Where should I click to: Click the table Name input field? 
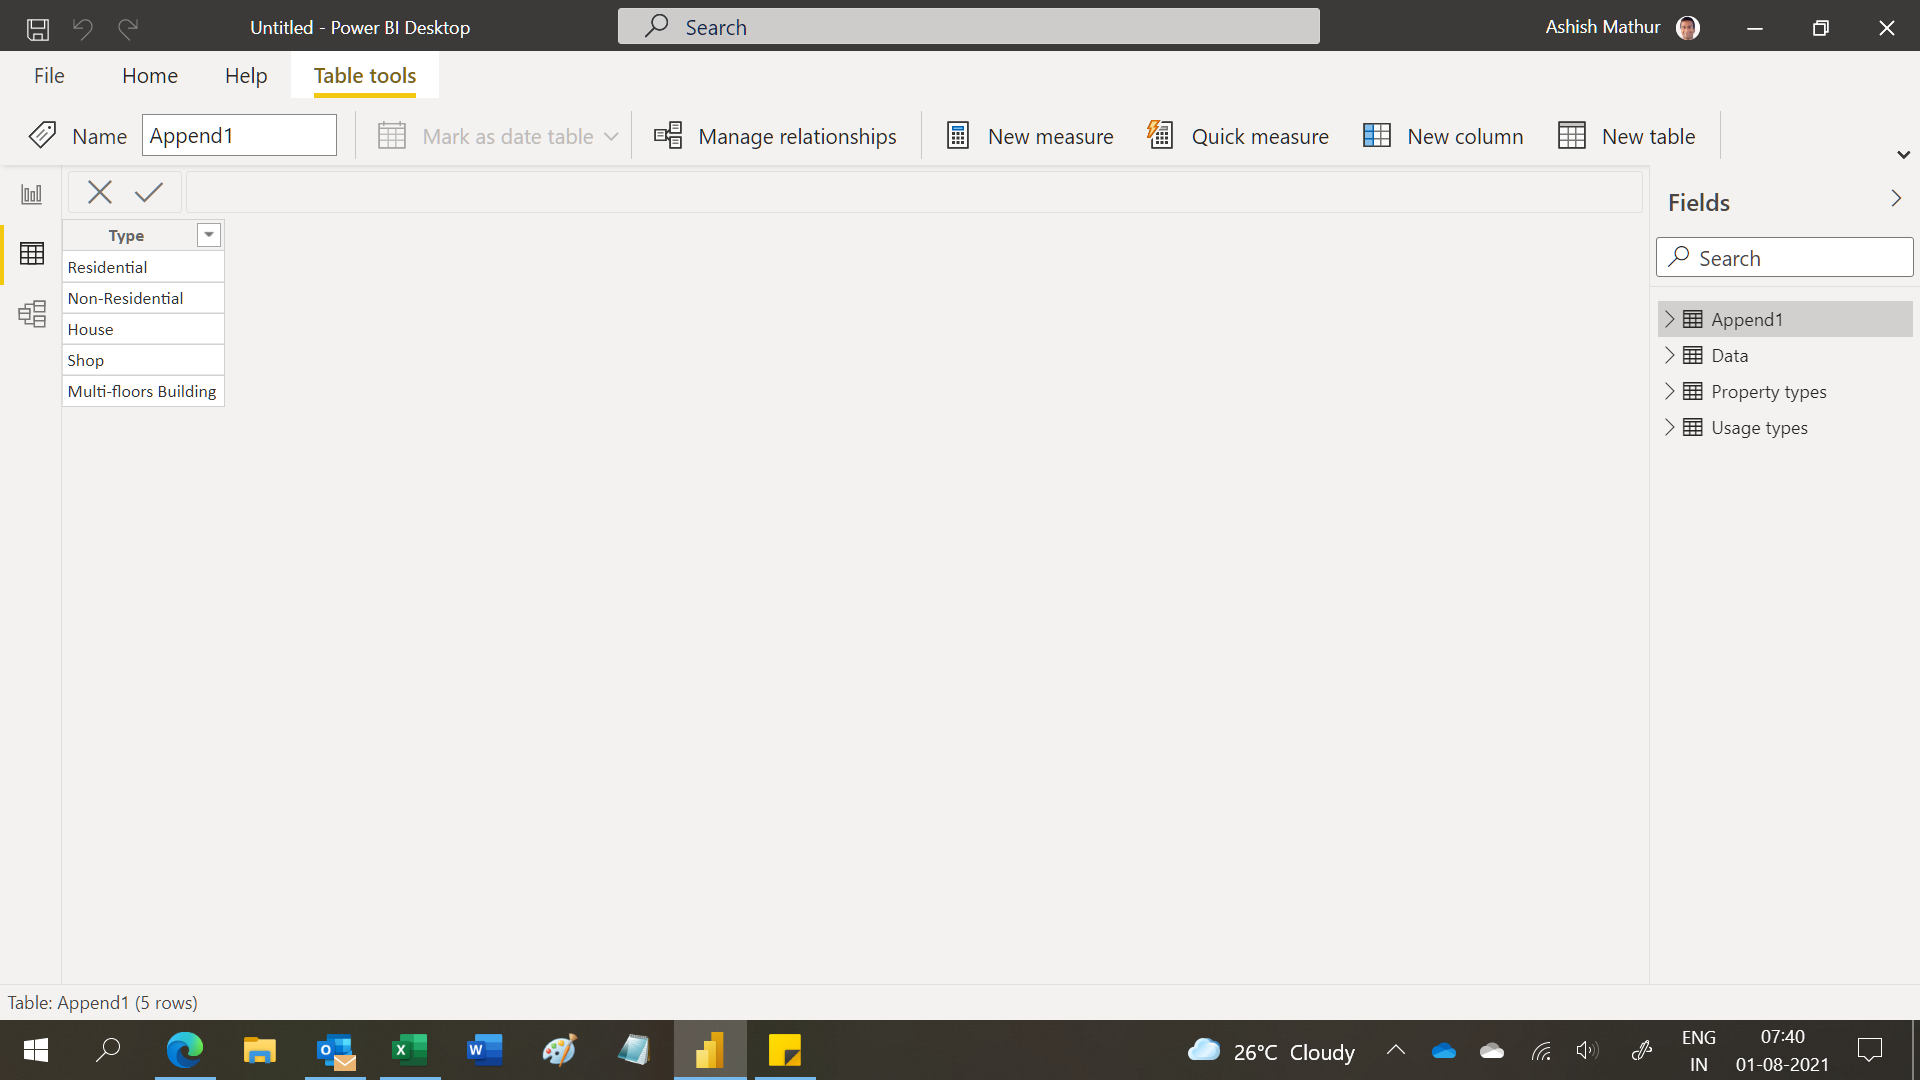click(239, 136)
